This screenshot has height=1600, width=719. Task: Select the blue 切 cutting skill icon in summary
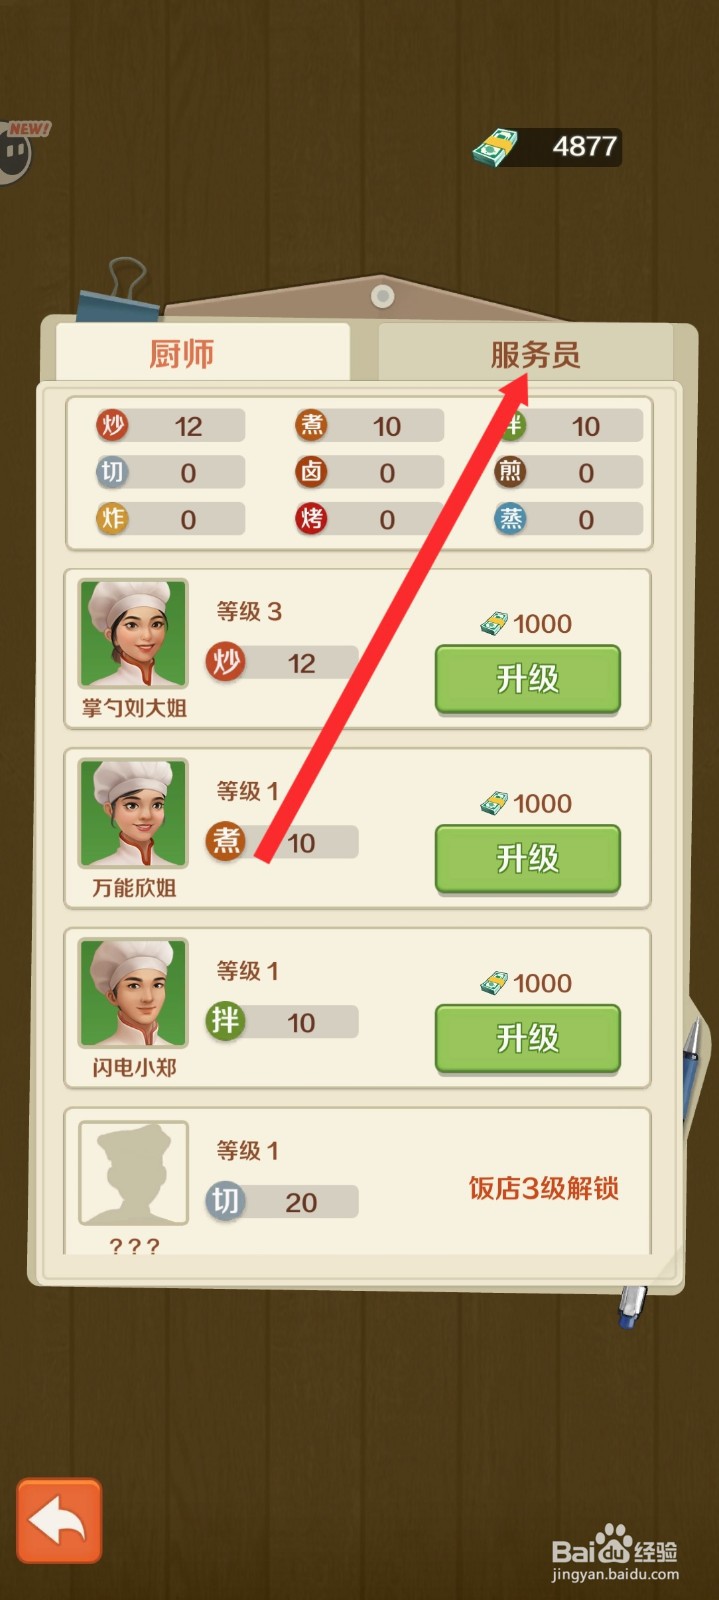pos(112,472)
